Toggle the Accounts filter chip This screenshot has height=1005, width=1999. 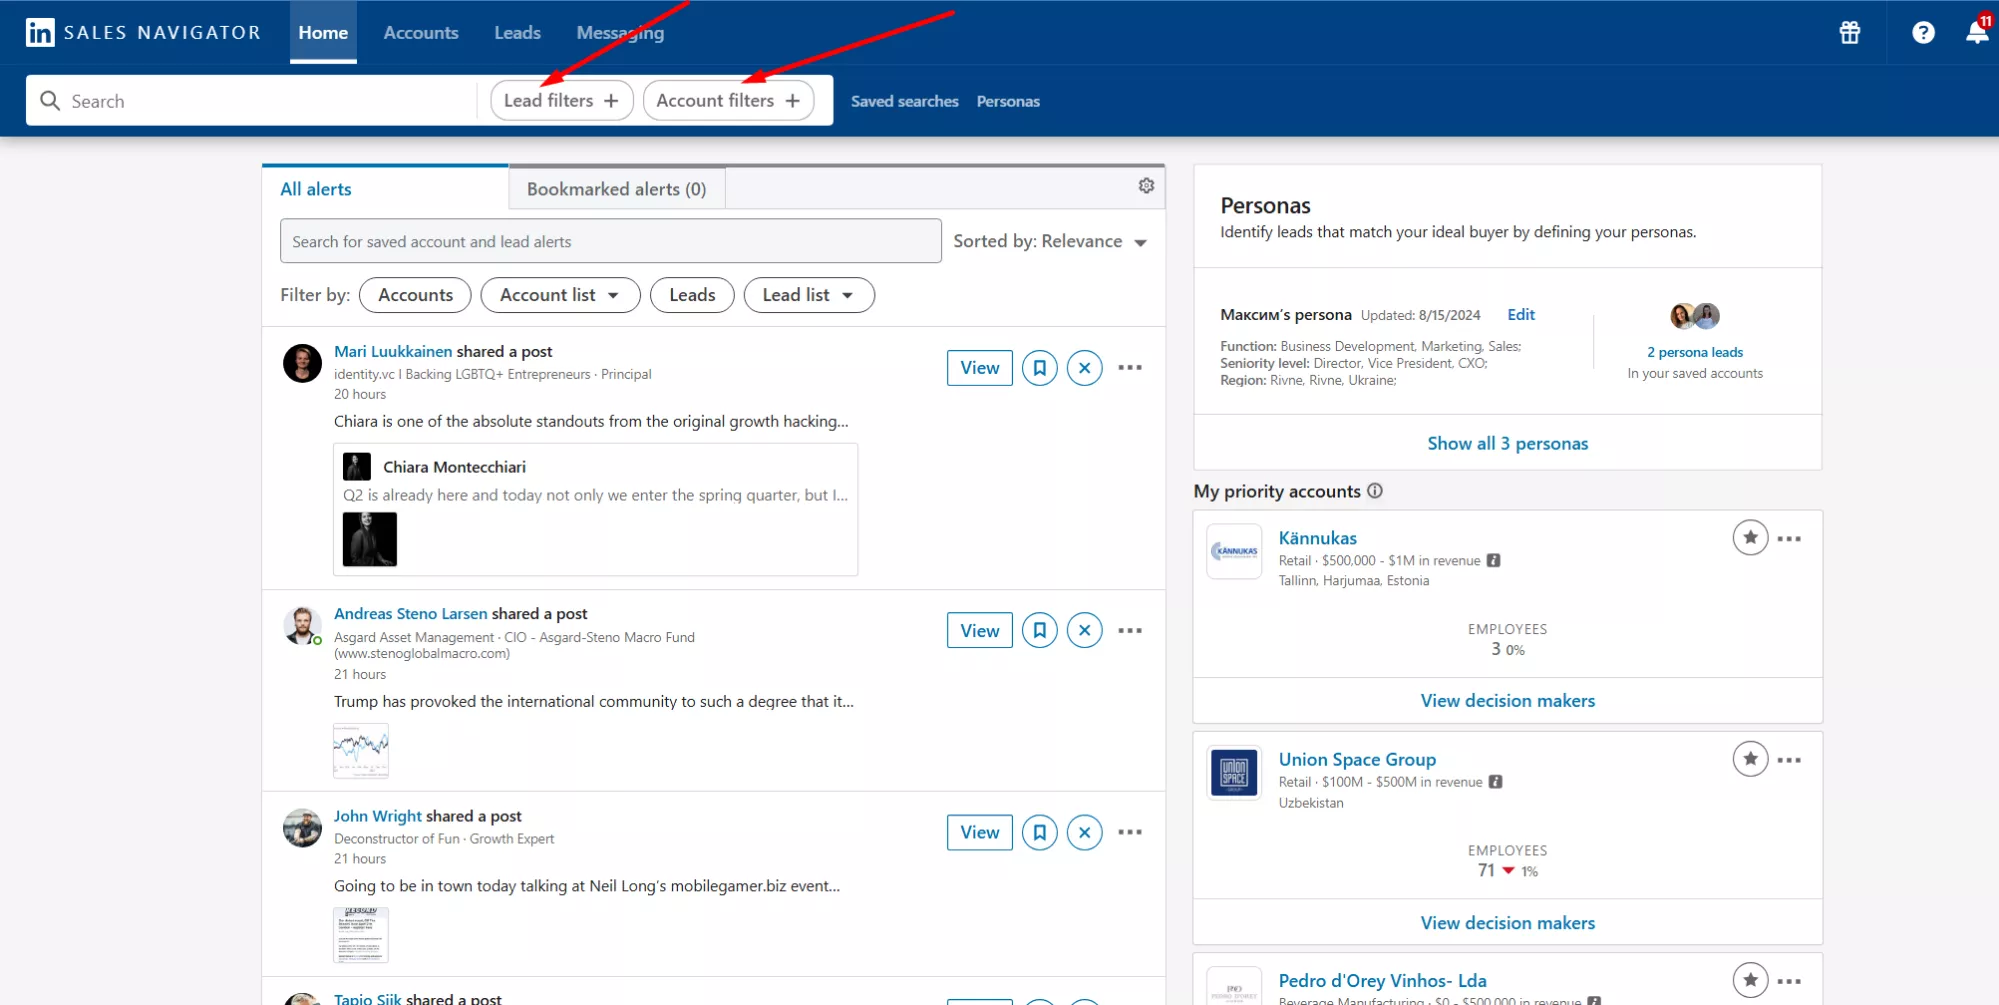(x=415, y=295)
